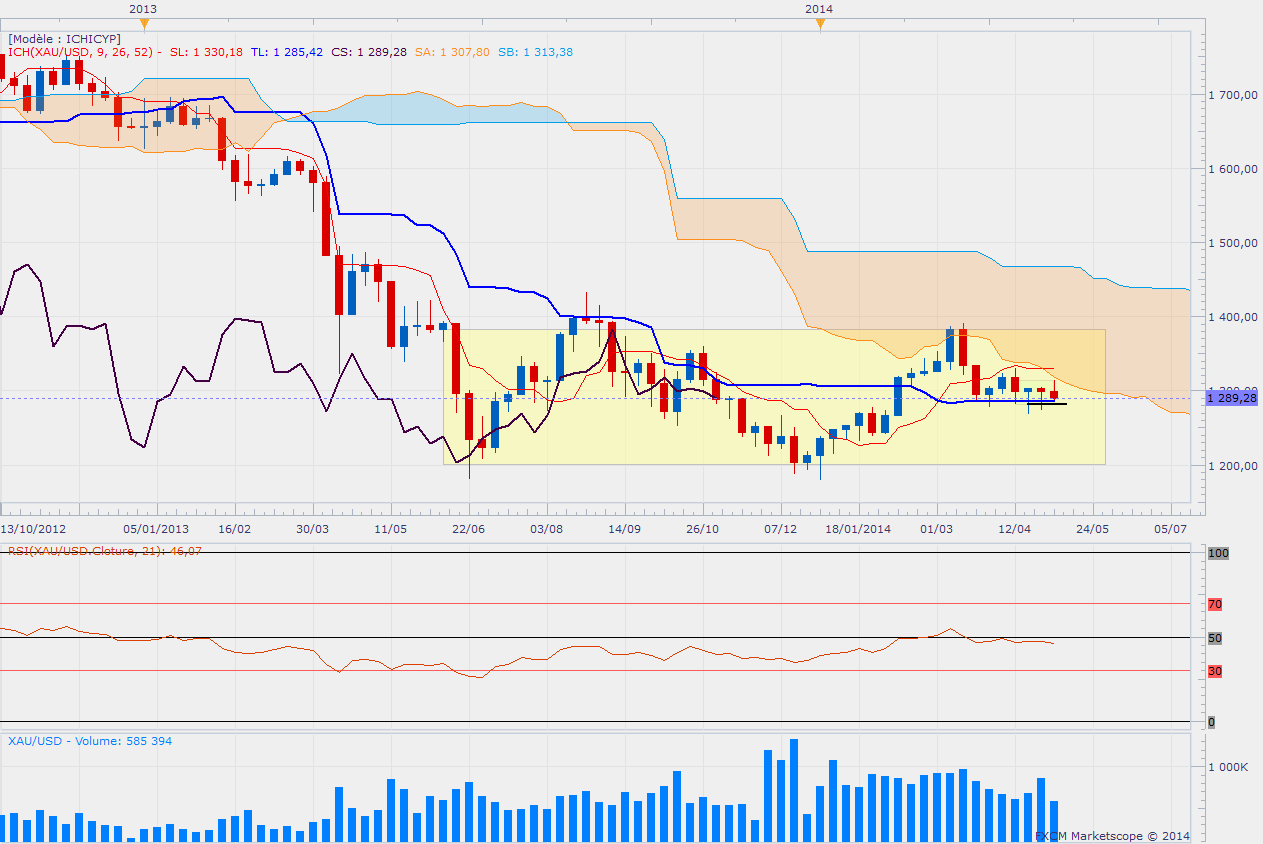Click the orange 2013 year marker triangle
Viewport: 1263px width, 844px height.
pos(144,23)
